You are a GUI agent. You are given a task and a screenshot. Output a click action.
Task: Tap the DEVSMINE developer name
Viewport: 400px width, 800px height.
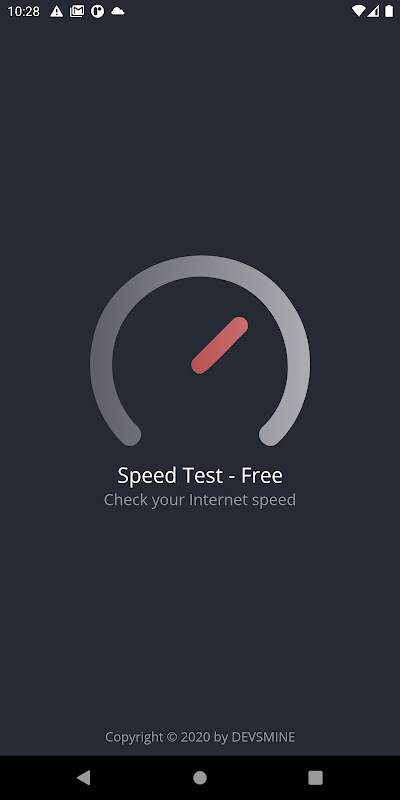coord(263,737)
